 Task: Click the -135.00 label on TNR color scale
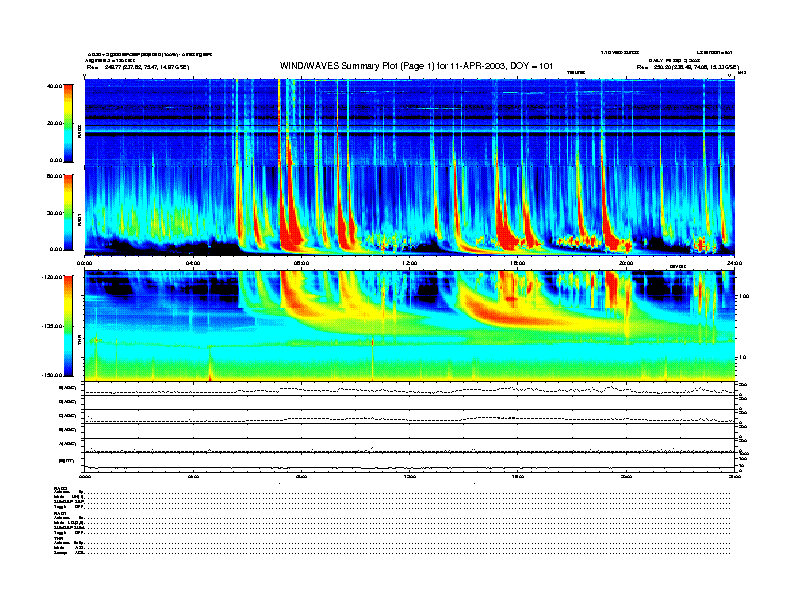point(53,326)
